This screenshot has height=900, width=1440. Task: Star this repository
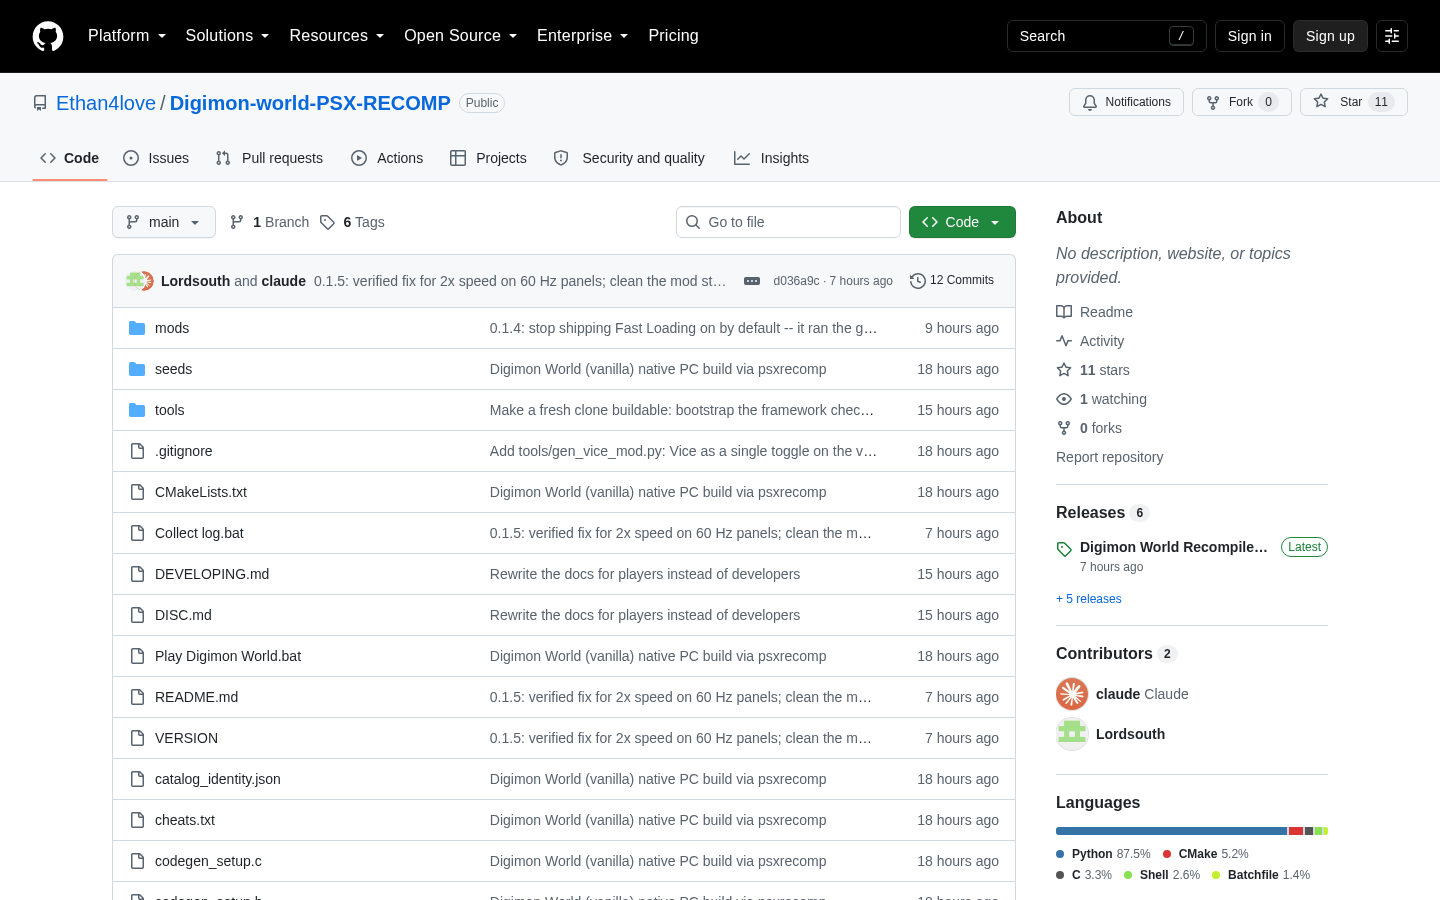point(1353,102)
